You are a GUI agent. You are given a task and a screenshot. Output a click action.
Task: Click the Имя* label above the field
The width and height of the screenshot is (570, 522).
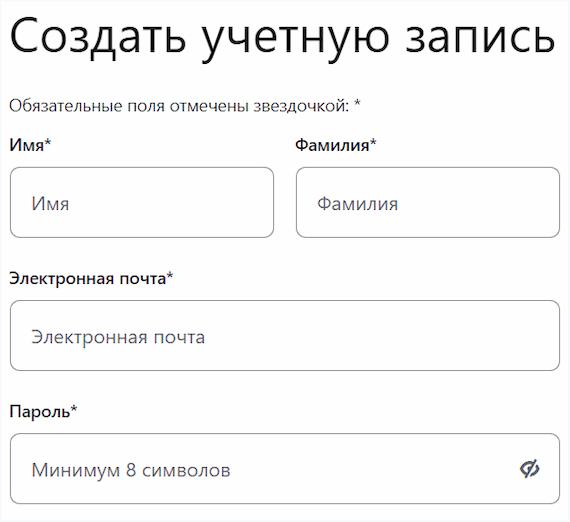30,145
